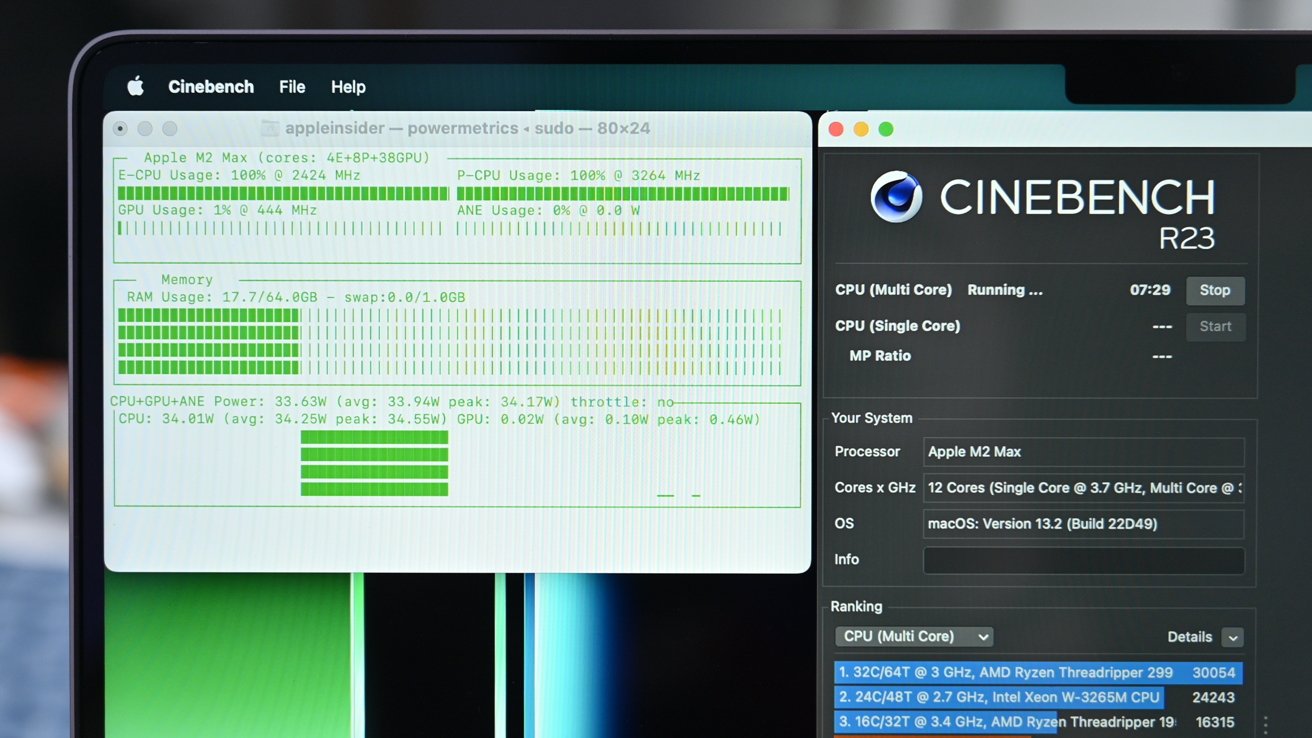Screen dimensions: 1312x738
Task: Click score 30054 in ranking
Action: pyautogui.click(x=1213, y=673)
